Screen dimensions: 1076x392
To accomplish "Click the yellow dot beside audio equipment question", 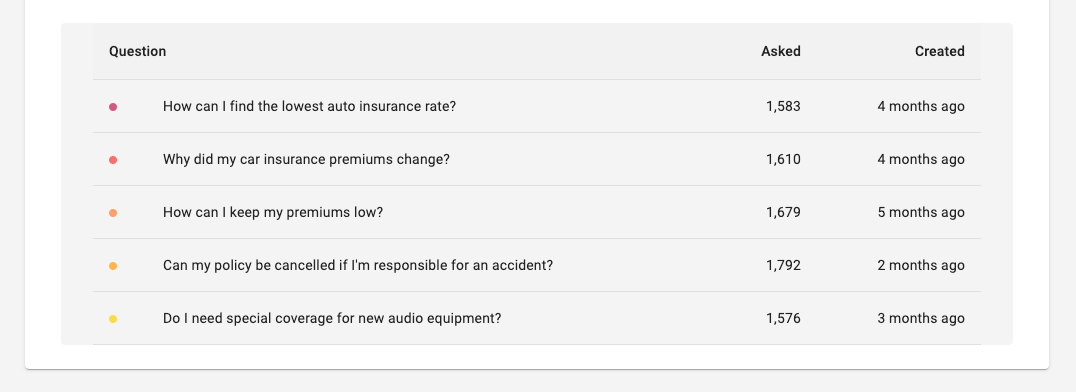I will [113, 319].
